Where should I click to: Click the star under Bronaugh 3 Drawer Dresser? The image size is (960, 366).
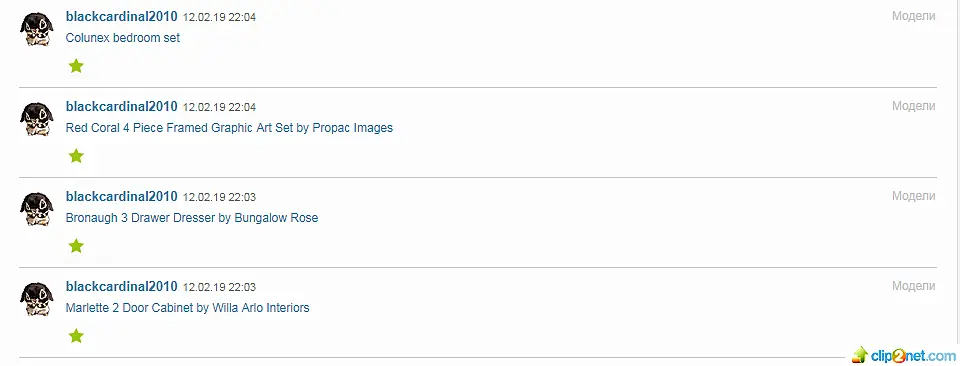tap(76, 246)
